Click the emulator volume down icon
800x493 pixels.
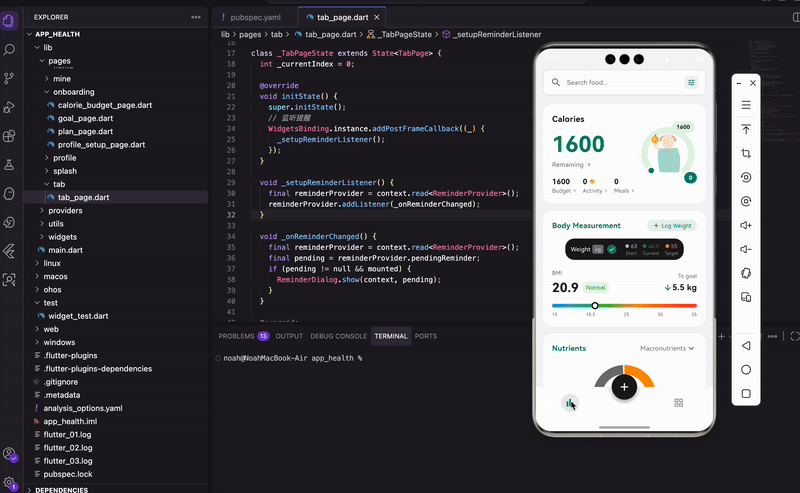(746, 249)
